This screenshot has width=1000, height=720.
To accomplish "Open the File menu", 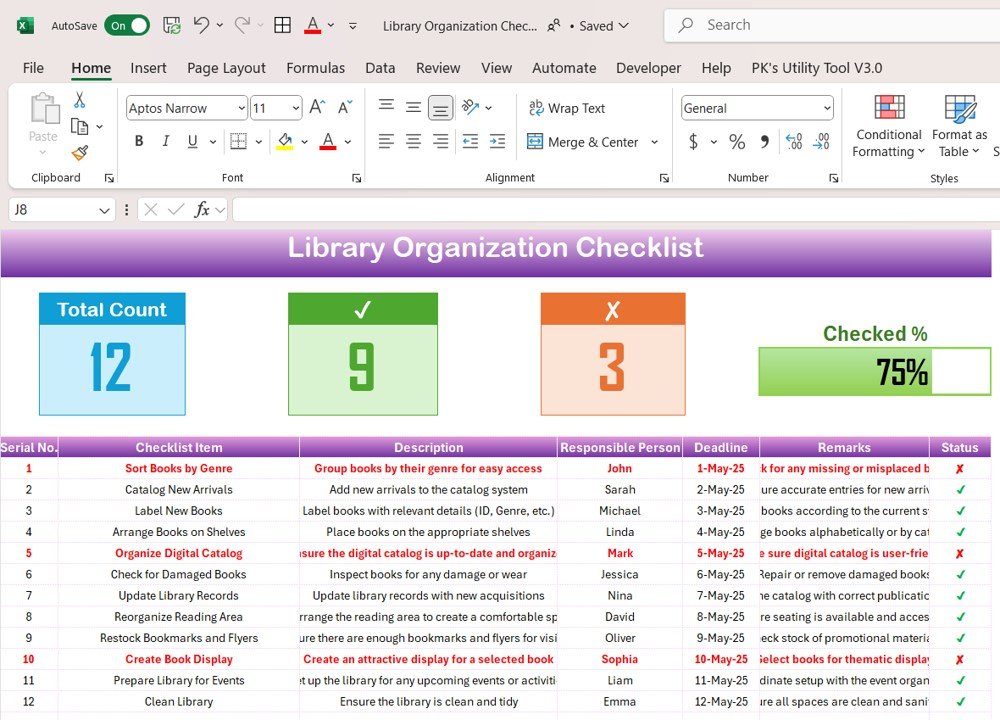I will coord(33,68).
